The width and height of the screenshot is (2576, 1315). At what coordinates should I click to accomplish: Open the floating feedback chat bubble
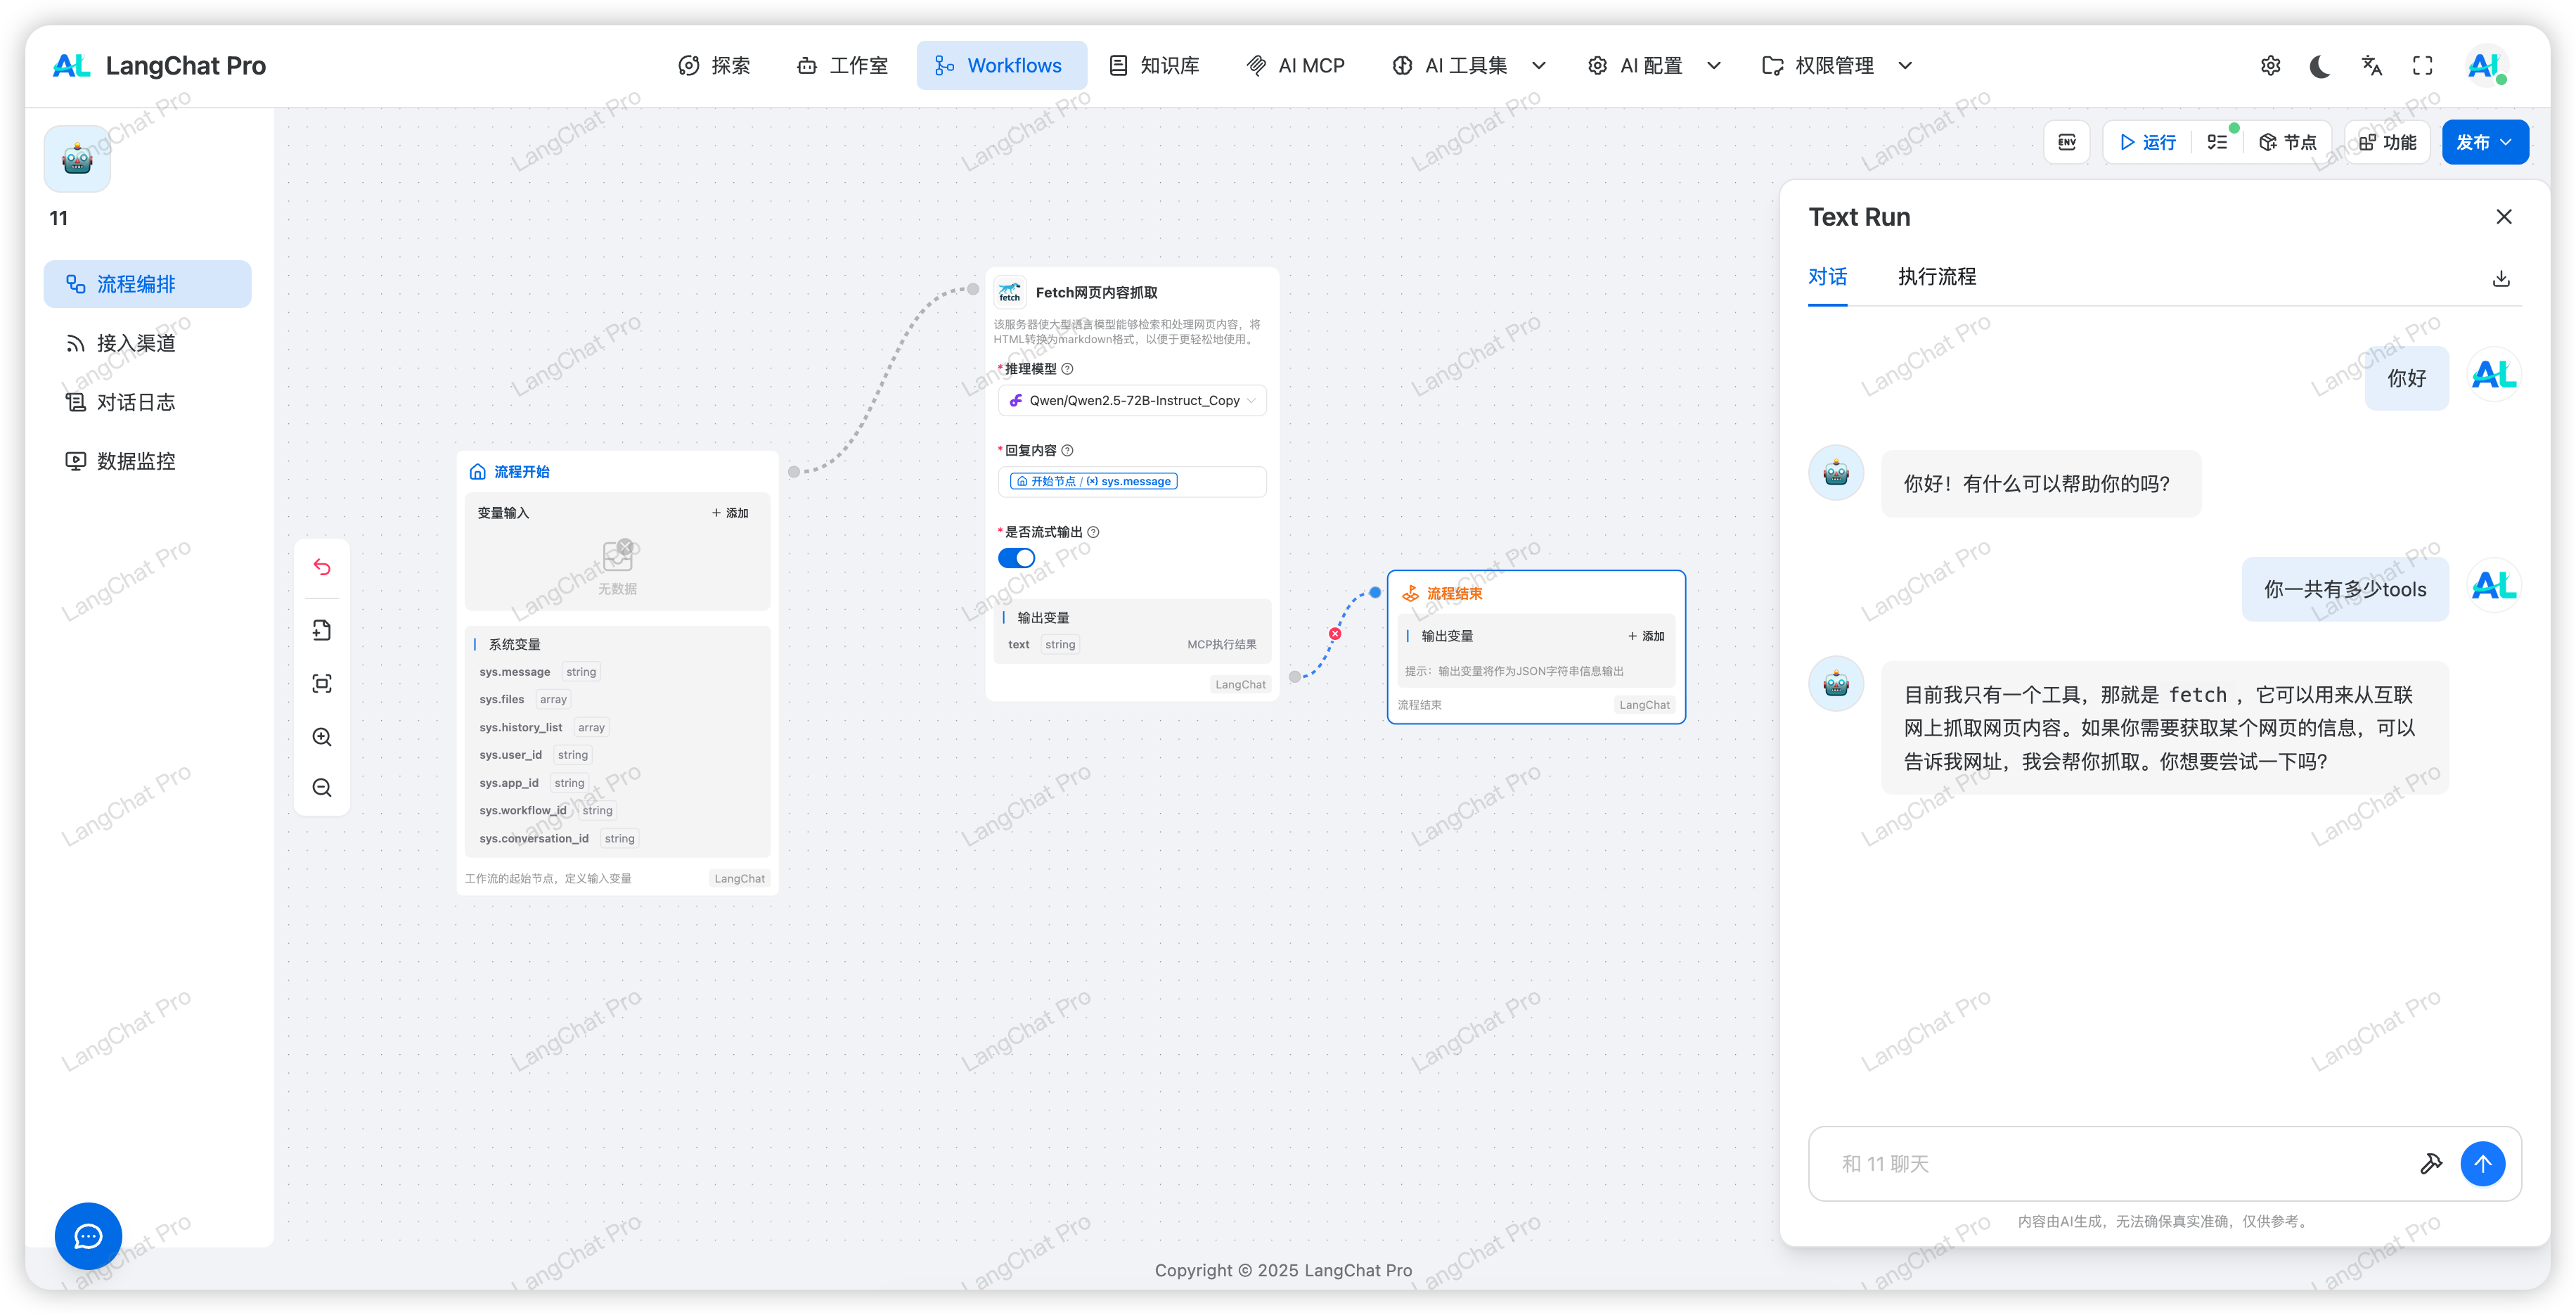(88, 1236)
